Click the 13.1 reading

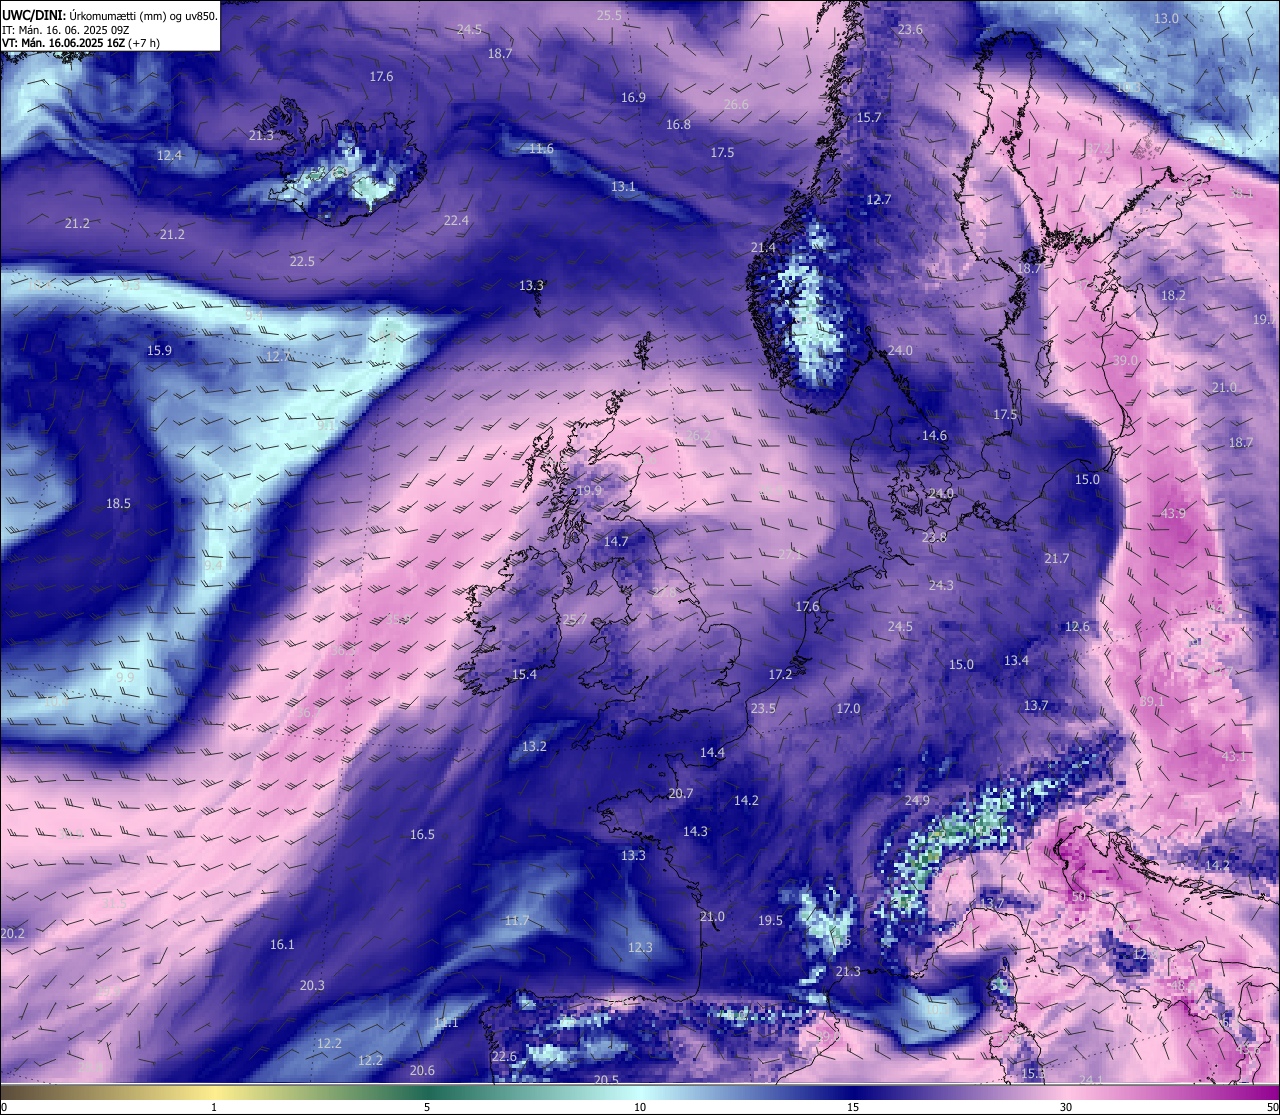[x=623, y=187]
